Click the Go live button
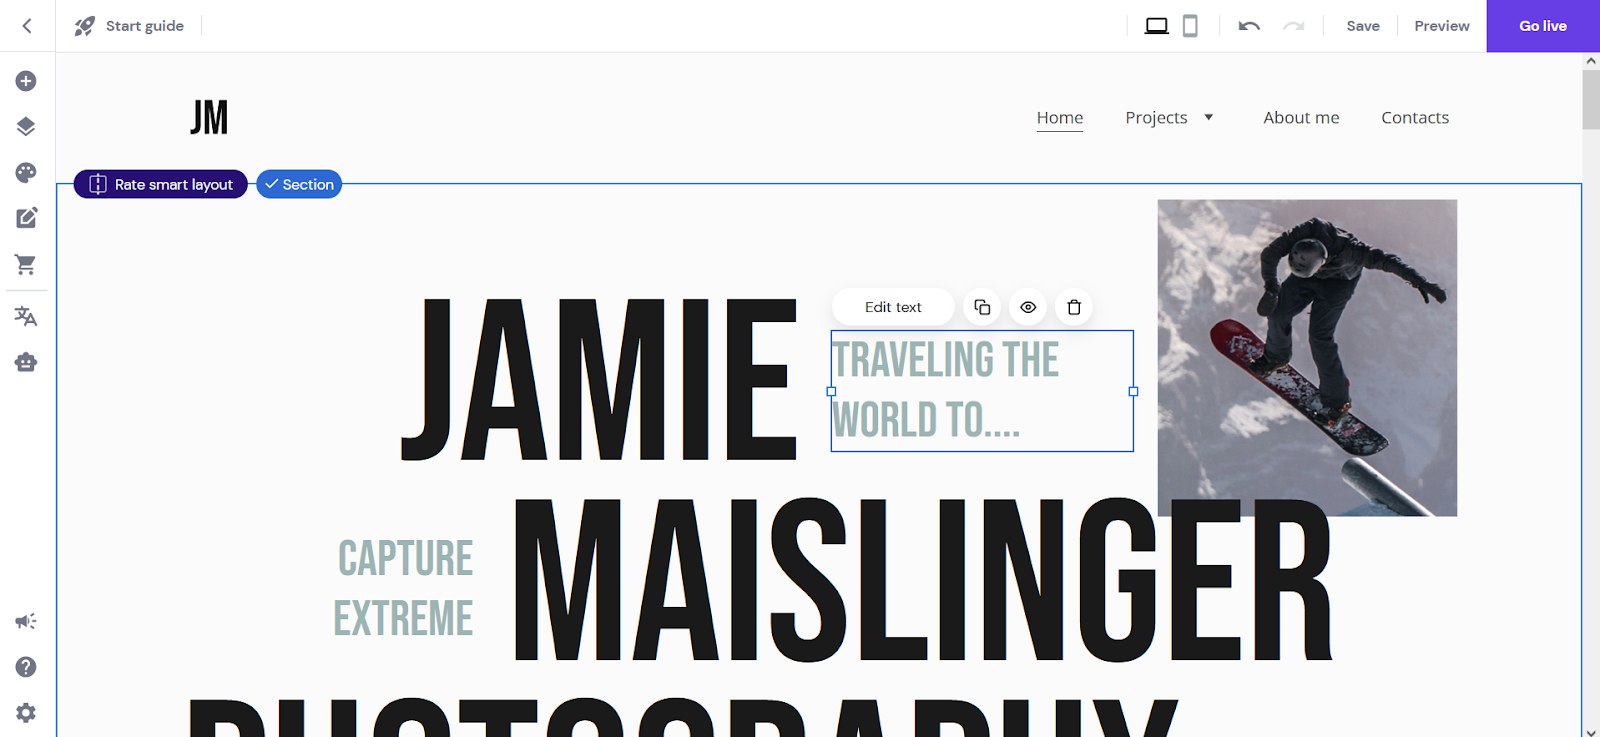 click(1543, 26)
